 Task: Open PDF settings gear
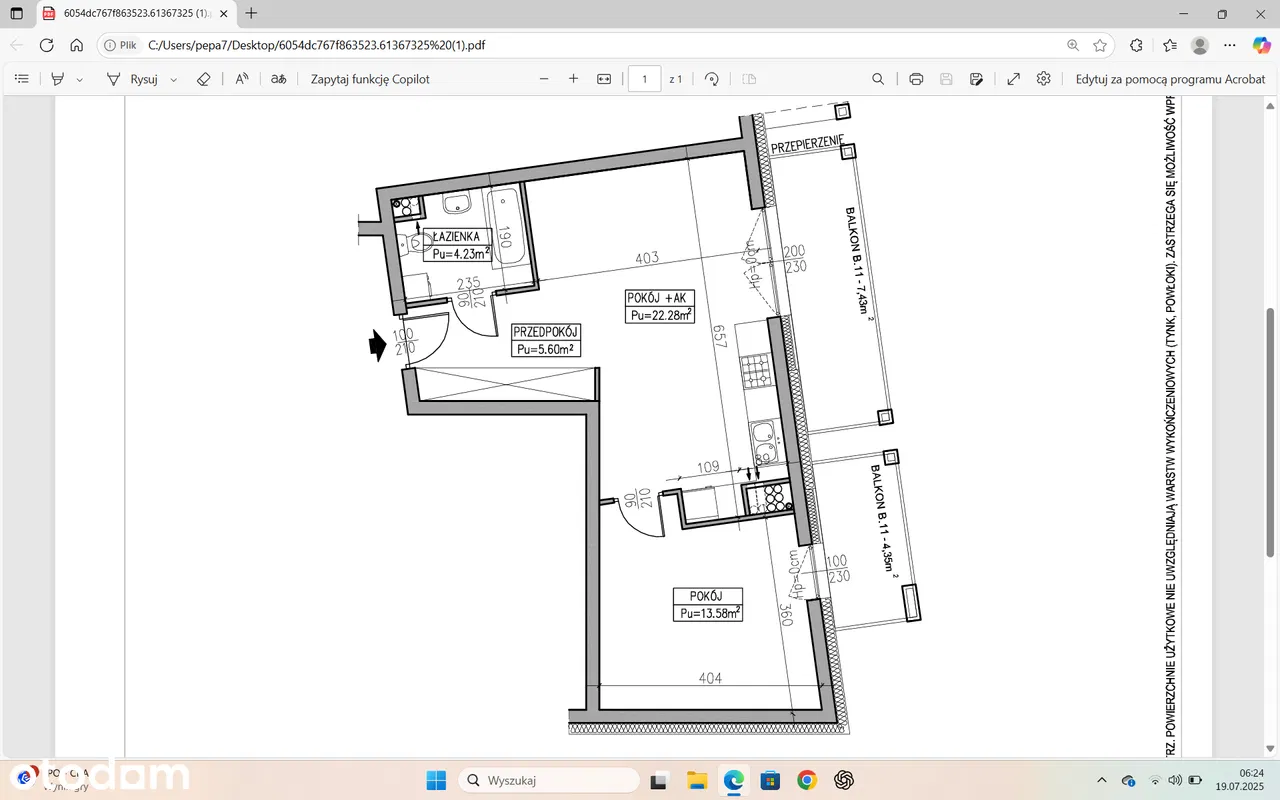[1044, 79]
